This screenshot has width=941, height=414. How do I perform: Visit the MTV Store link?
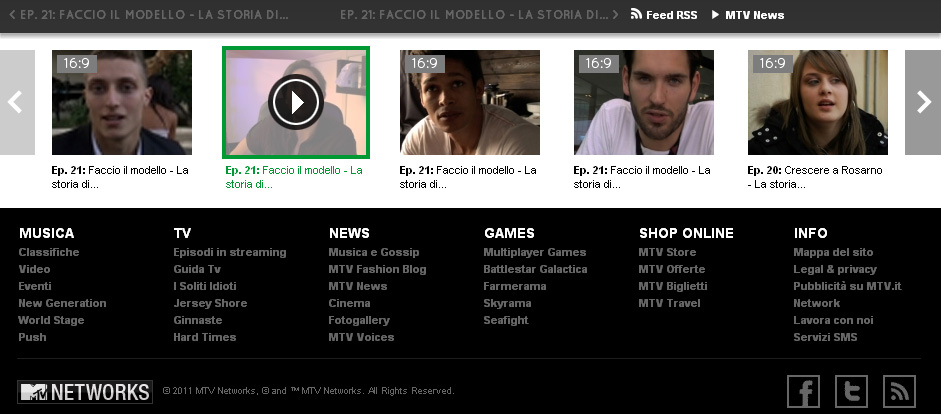pyautogui.click(x=667, y=252)
